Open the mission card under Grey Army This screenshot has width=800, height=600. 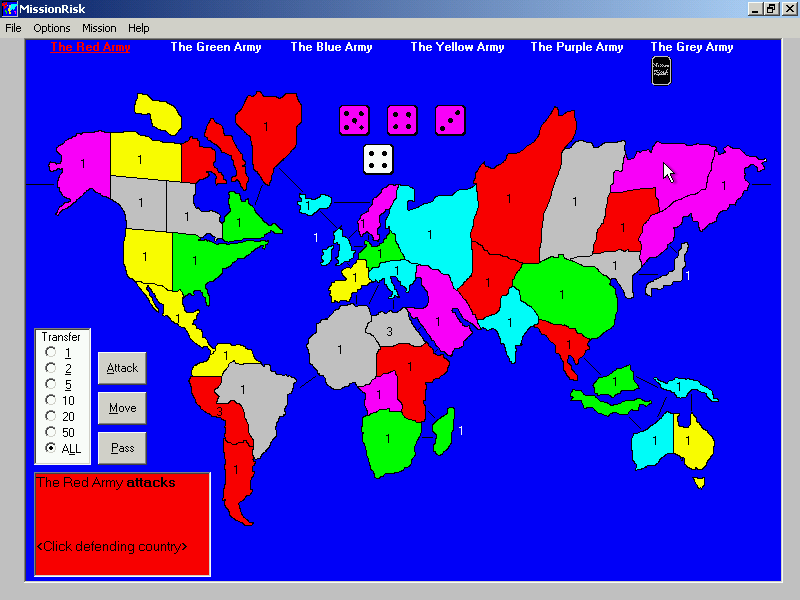(x=661, y=70)
